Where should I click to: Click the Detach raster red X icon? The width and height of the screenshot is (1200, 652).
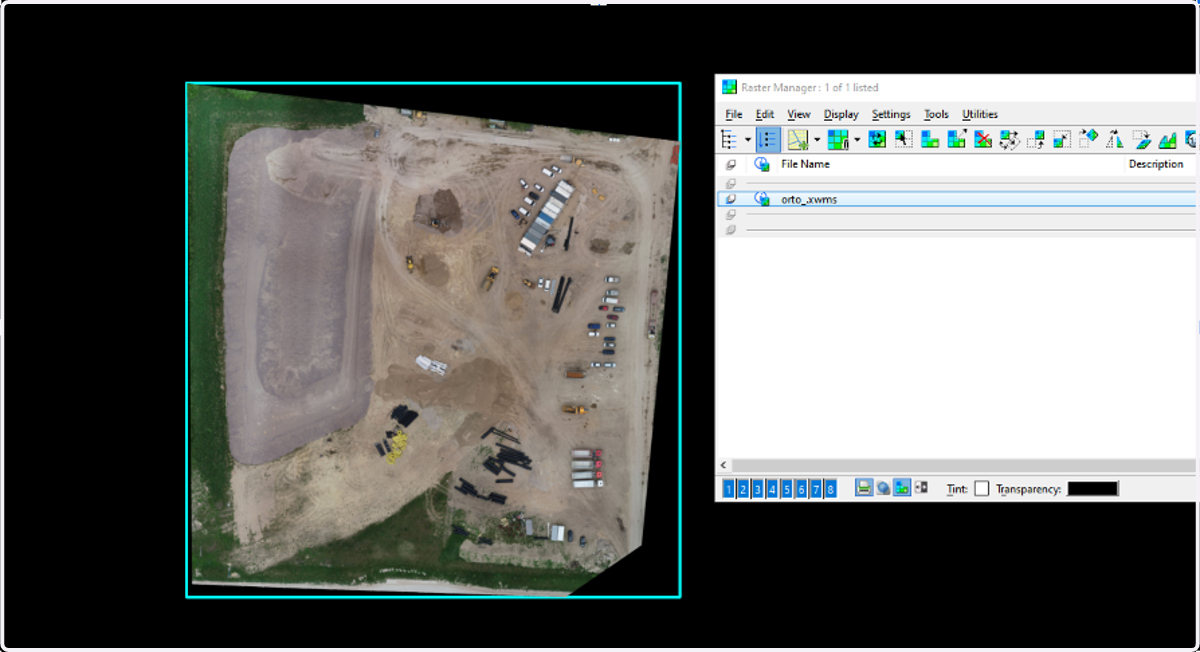(983, 140)
